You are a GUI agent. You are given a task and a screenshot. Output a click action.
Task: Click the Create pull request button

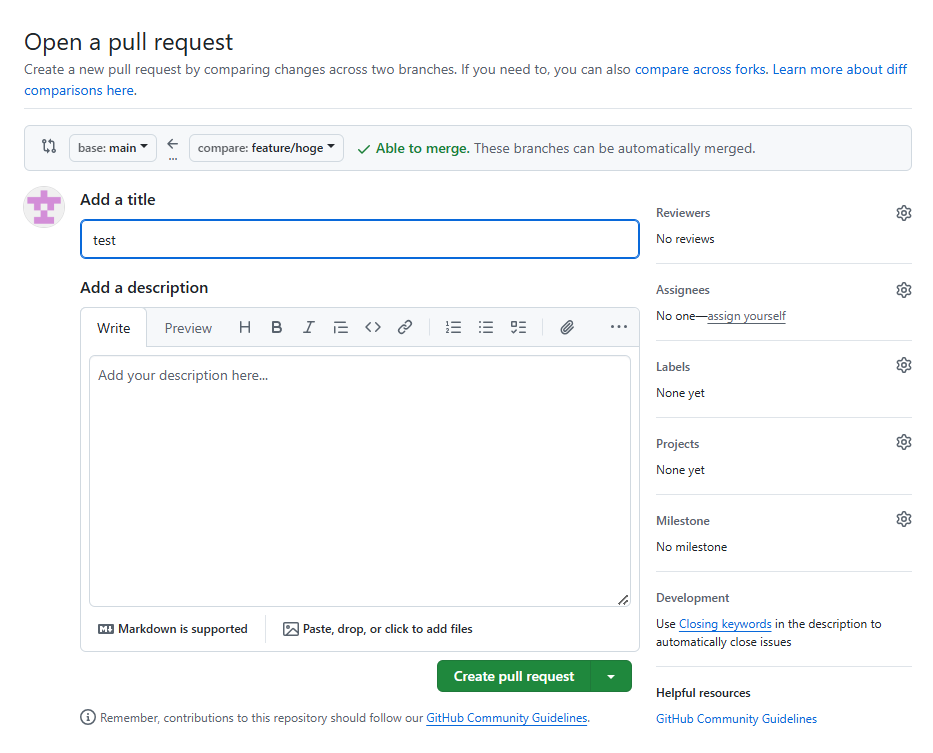(x=514, y=677)
